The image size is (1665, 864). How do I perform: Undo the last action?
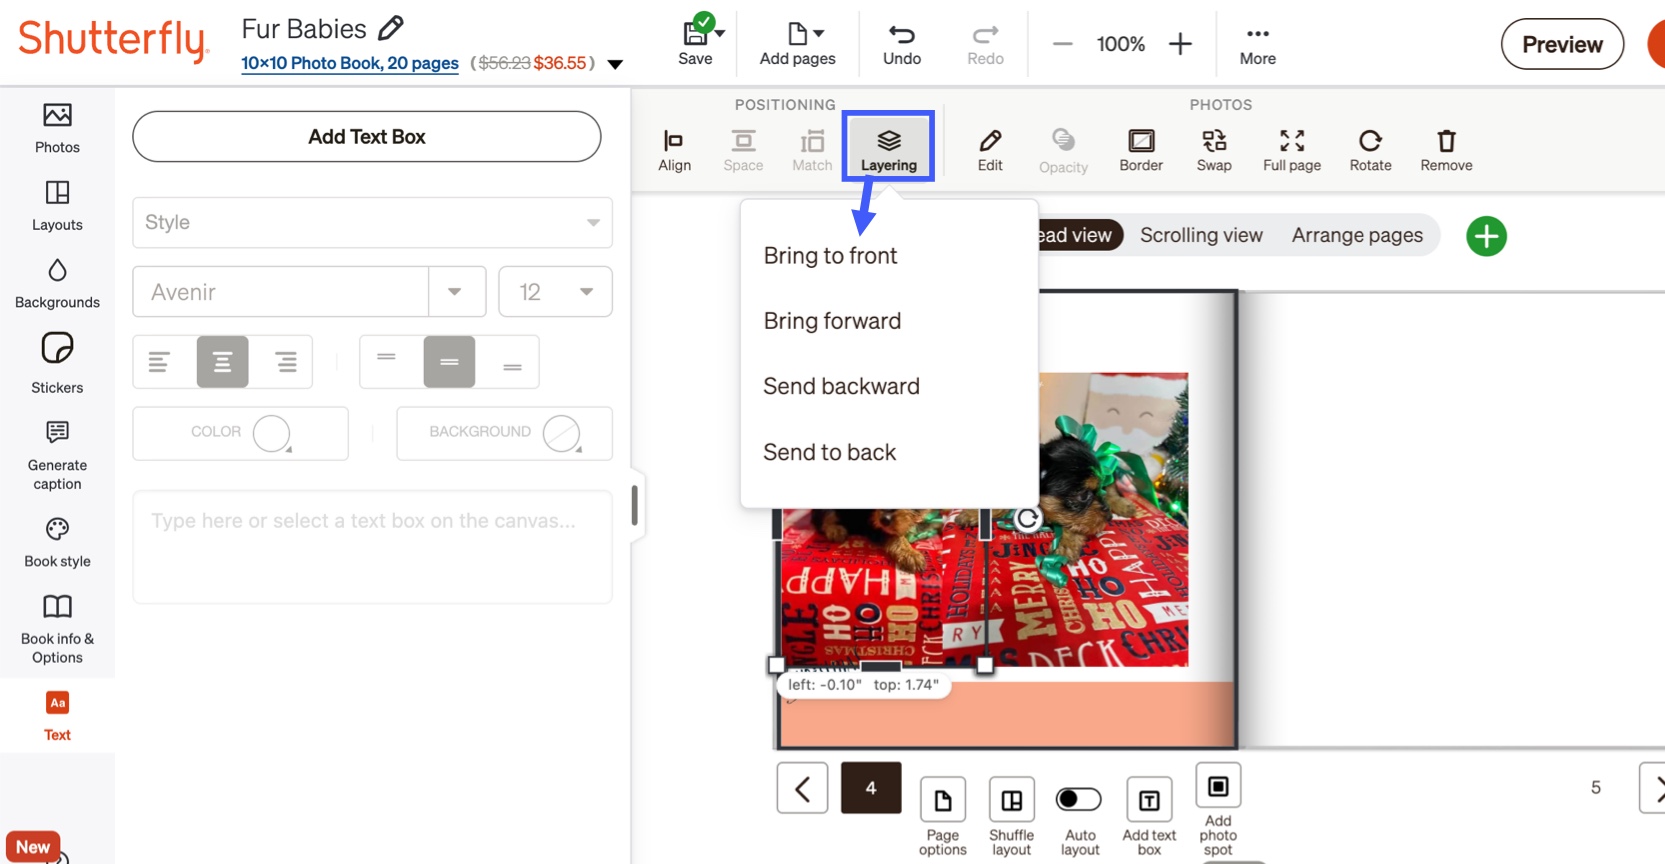coord(902,44)
